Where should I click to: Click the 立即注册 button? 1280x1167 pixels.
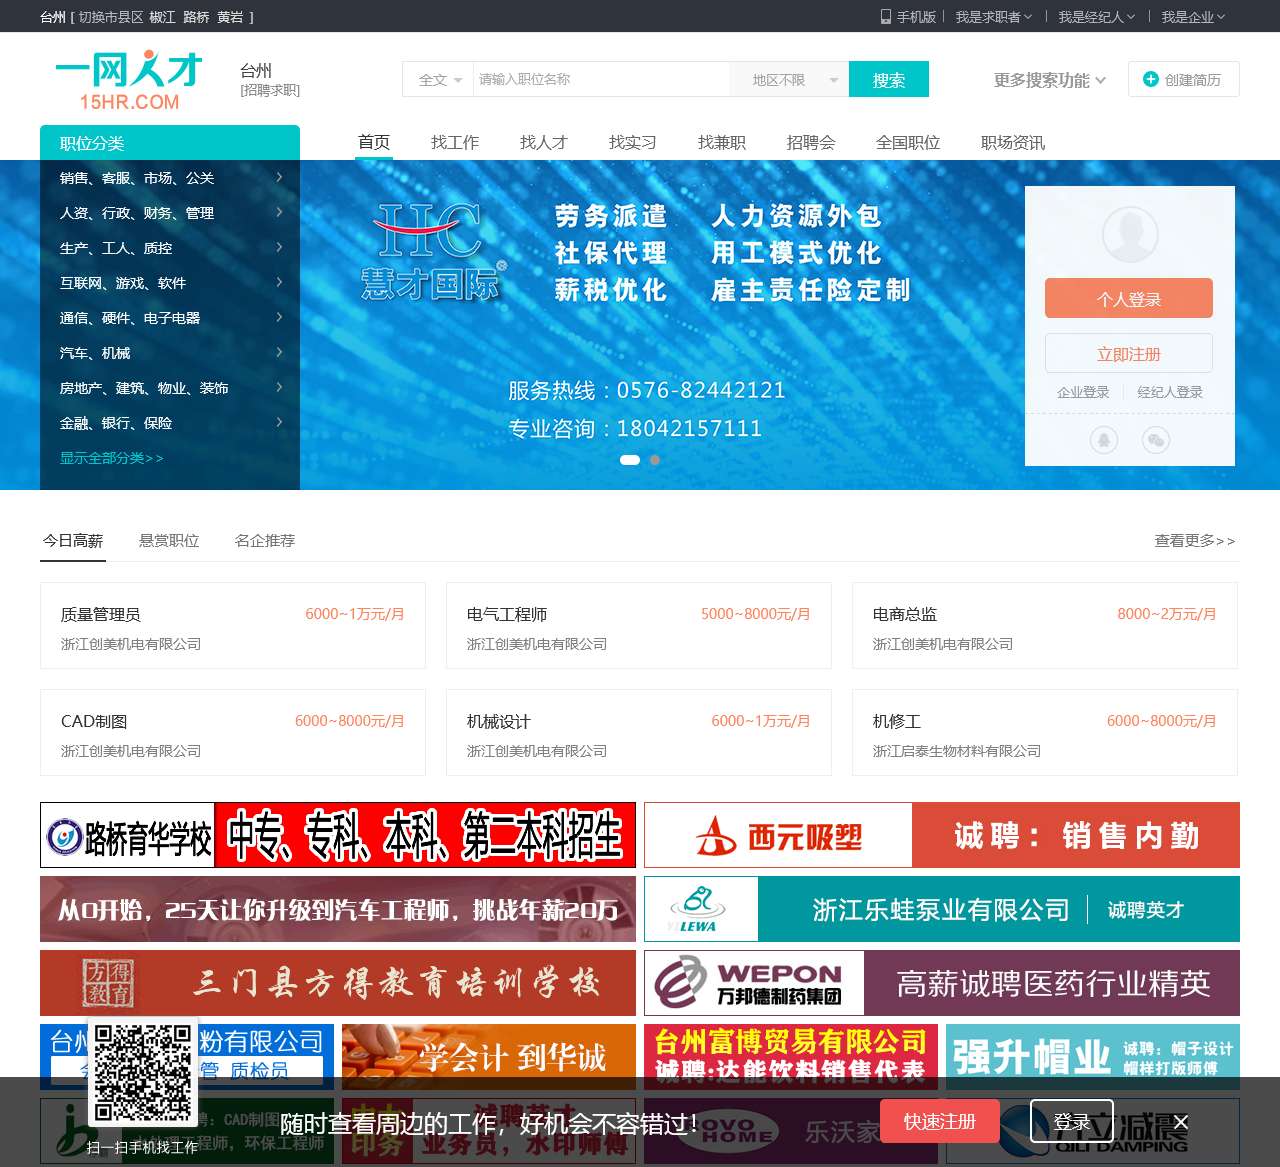(1129, 353)
